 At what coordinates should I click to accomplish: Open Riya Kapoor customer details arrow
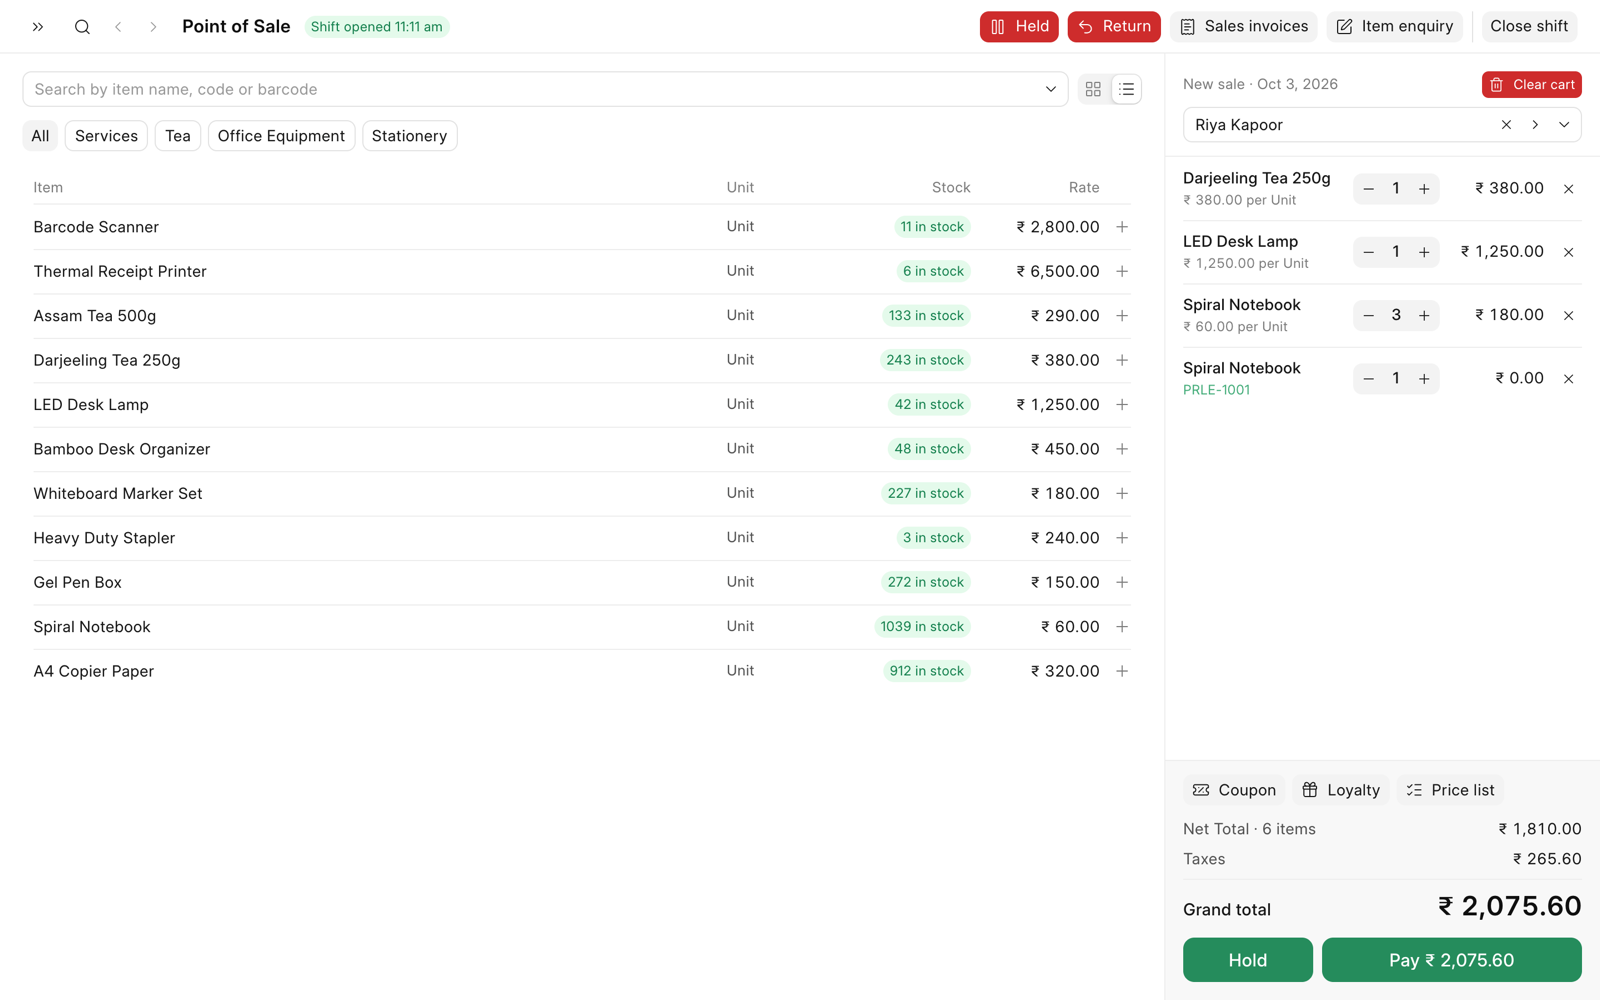point(1535,125)
